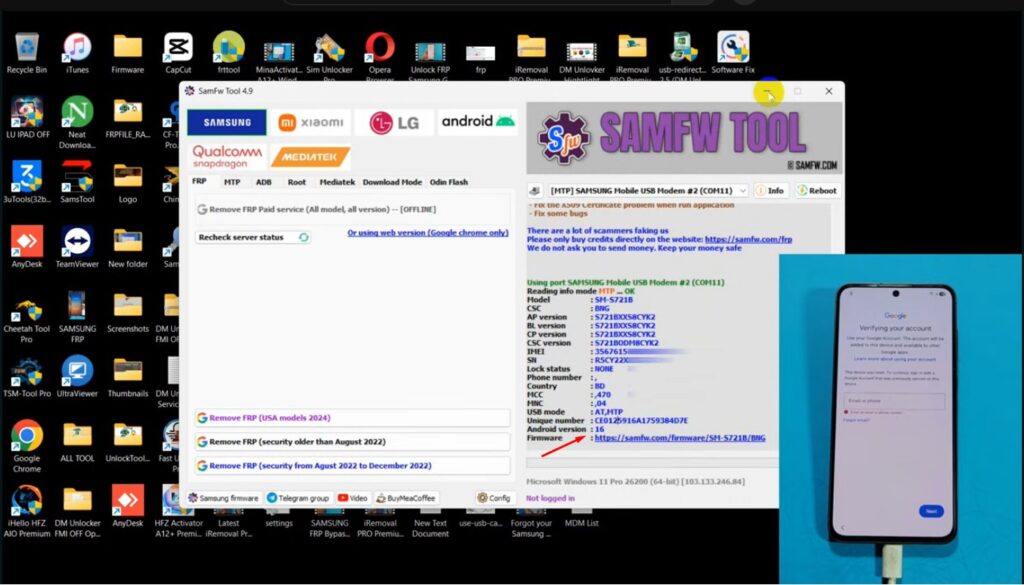Choose the LG brand logo
Image resolution: width=1024 pixels, height=585 pixels.
tap(394, 122)
